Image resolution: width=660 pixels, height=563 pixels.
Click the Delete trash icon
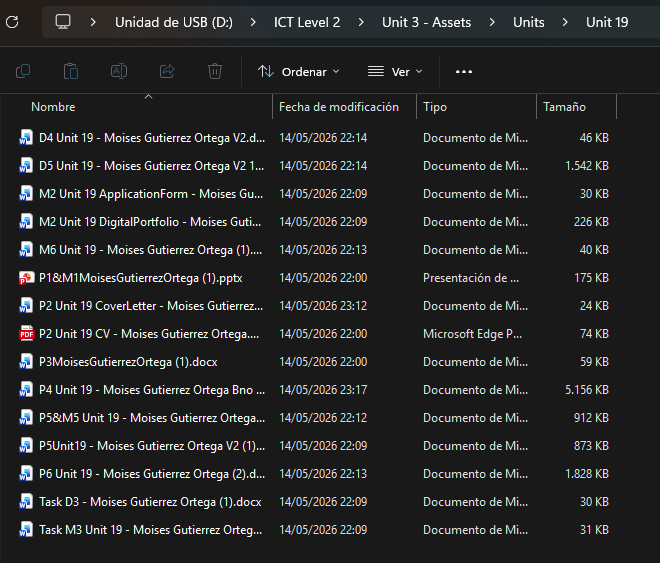pyautogui.click(x=215, y=71)
